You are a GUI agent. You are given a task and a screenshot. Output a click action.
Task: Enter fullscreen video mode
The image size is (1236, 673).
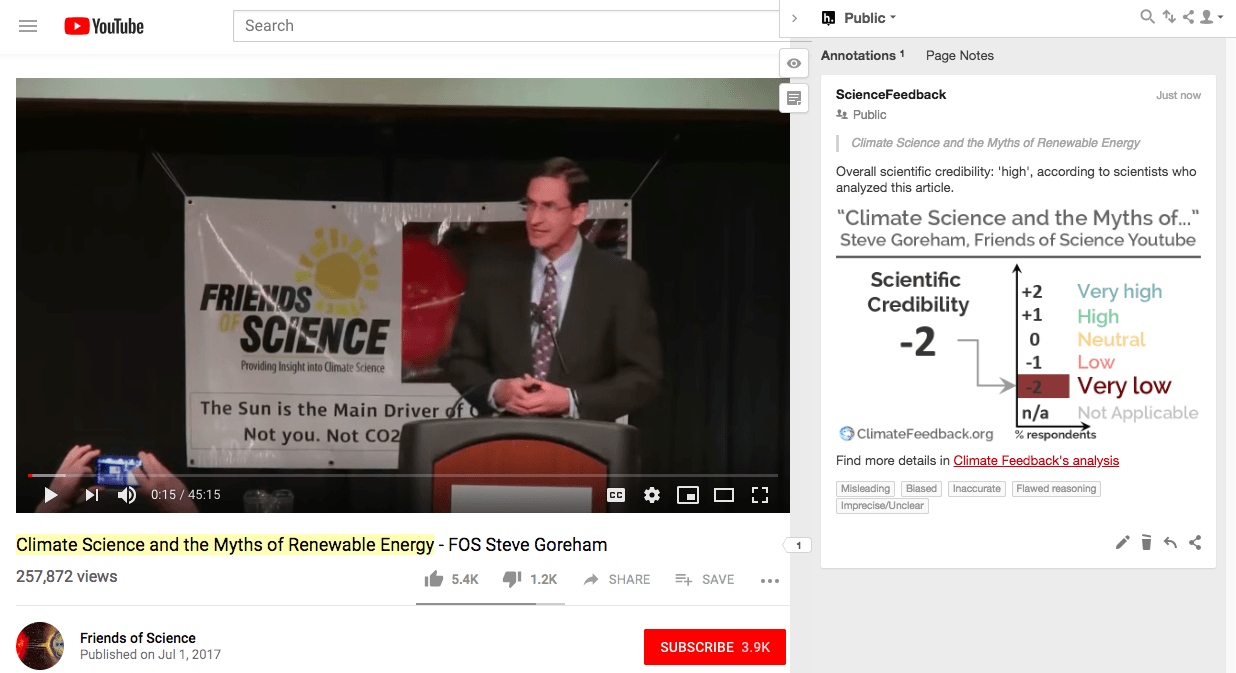coord(759,495)
